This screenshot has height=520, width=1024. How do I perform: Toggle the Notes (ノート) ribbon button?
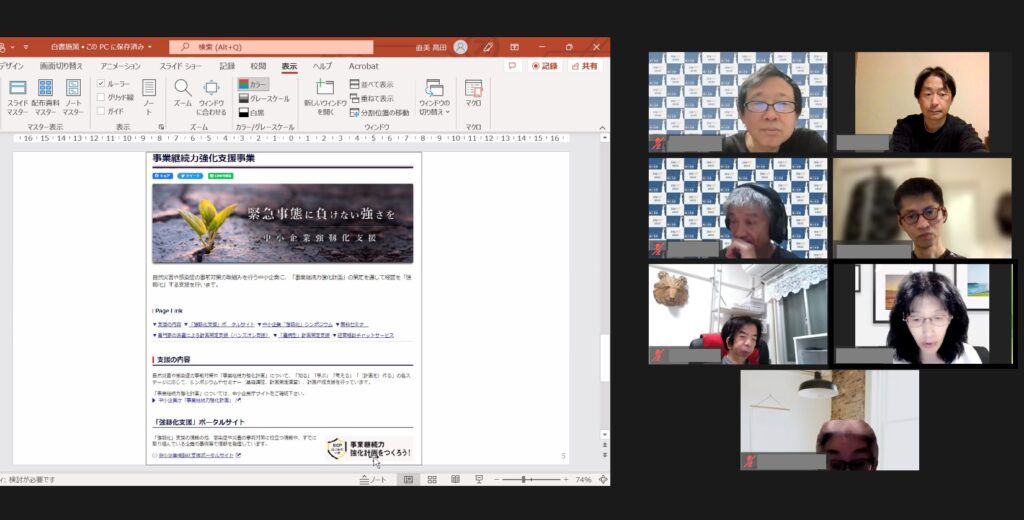(x=149, y=97)
